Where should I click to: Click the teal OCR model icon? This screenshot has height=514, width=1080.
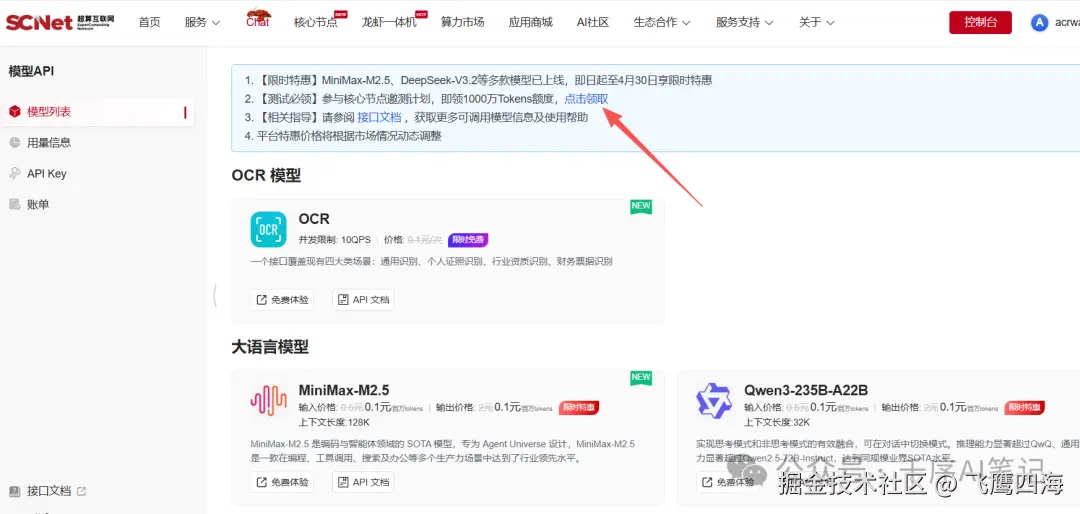(269, 229)
